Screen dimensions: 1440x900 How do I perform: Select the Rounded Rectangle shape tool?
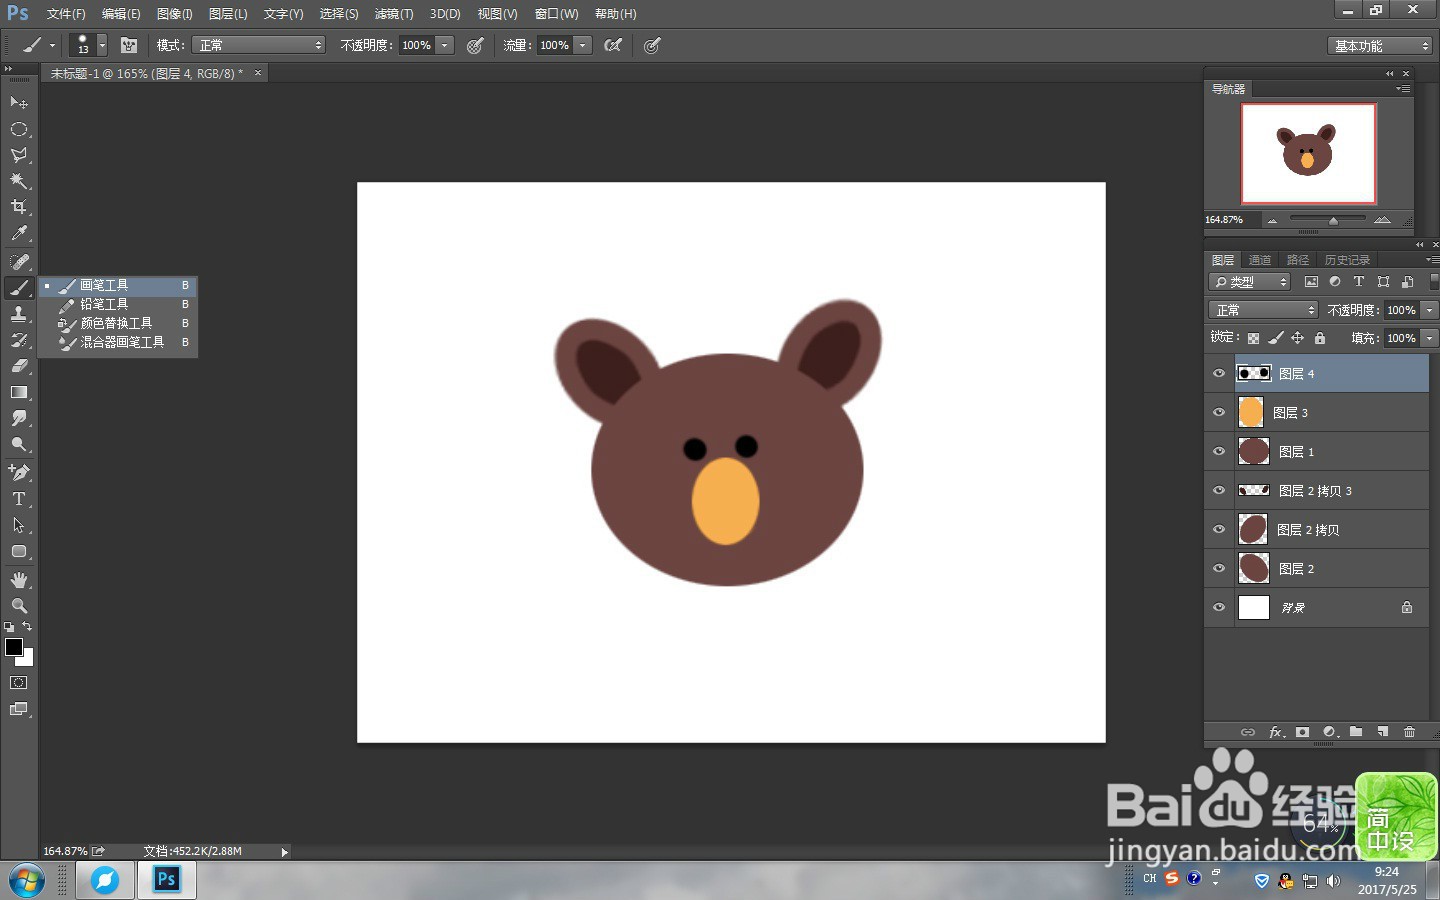[19, 551]
